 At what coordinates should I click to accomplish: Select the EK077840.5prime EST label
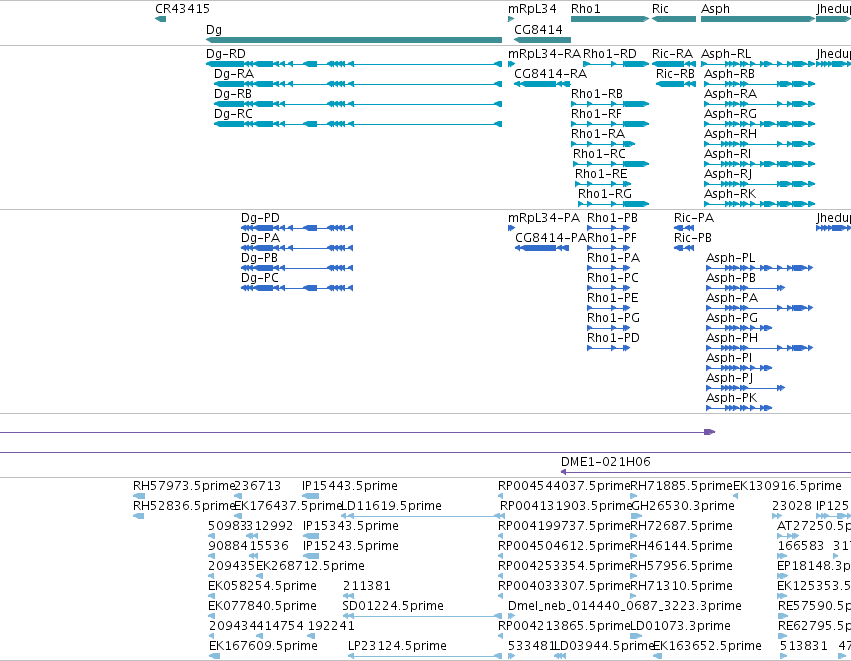263,606
